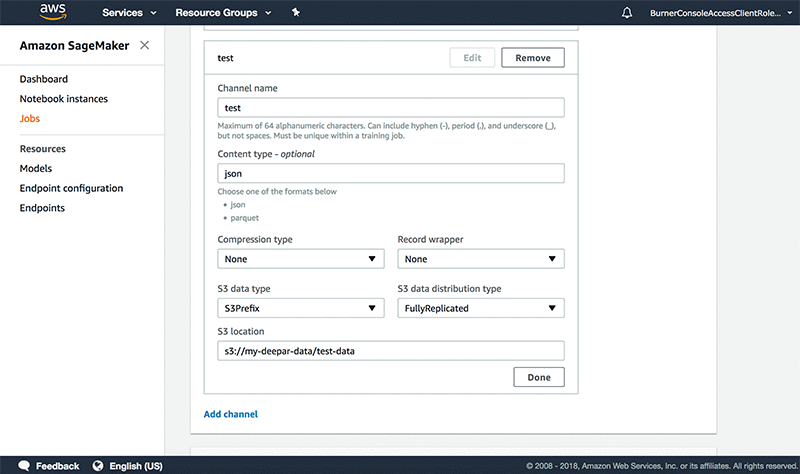
Task: Focus the Content type input field
Action: (391, 173)
